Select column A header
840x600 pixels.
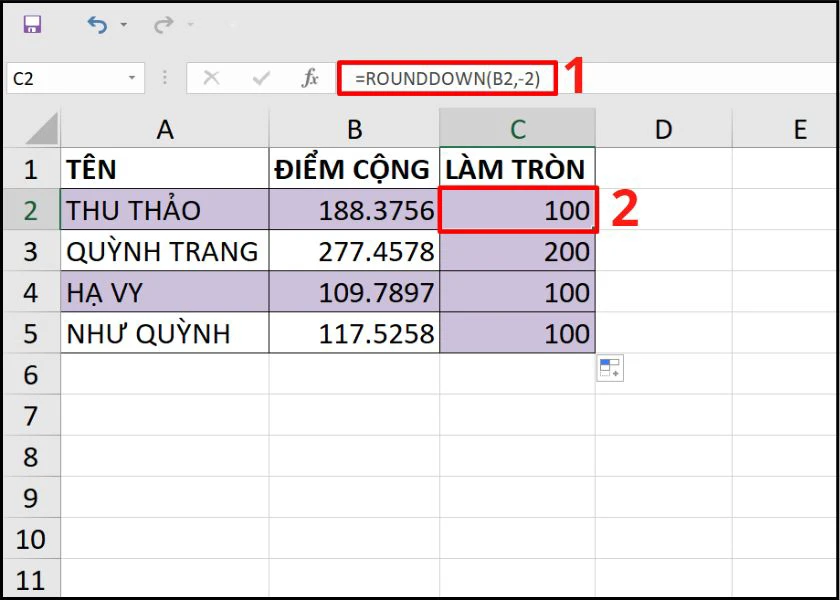coord(164,129)
